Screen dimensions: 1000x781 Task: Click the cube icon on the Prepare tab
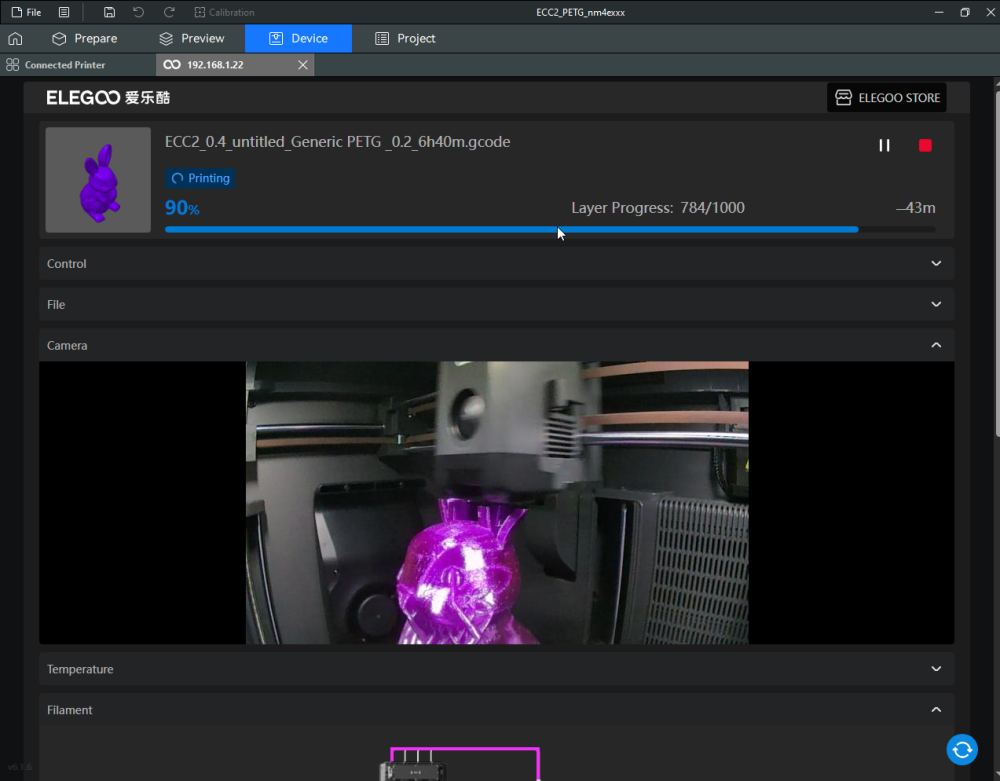pyautogui.click(x=59, y=38)
